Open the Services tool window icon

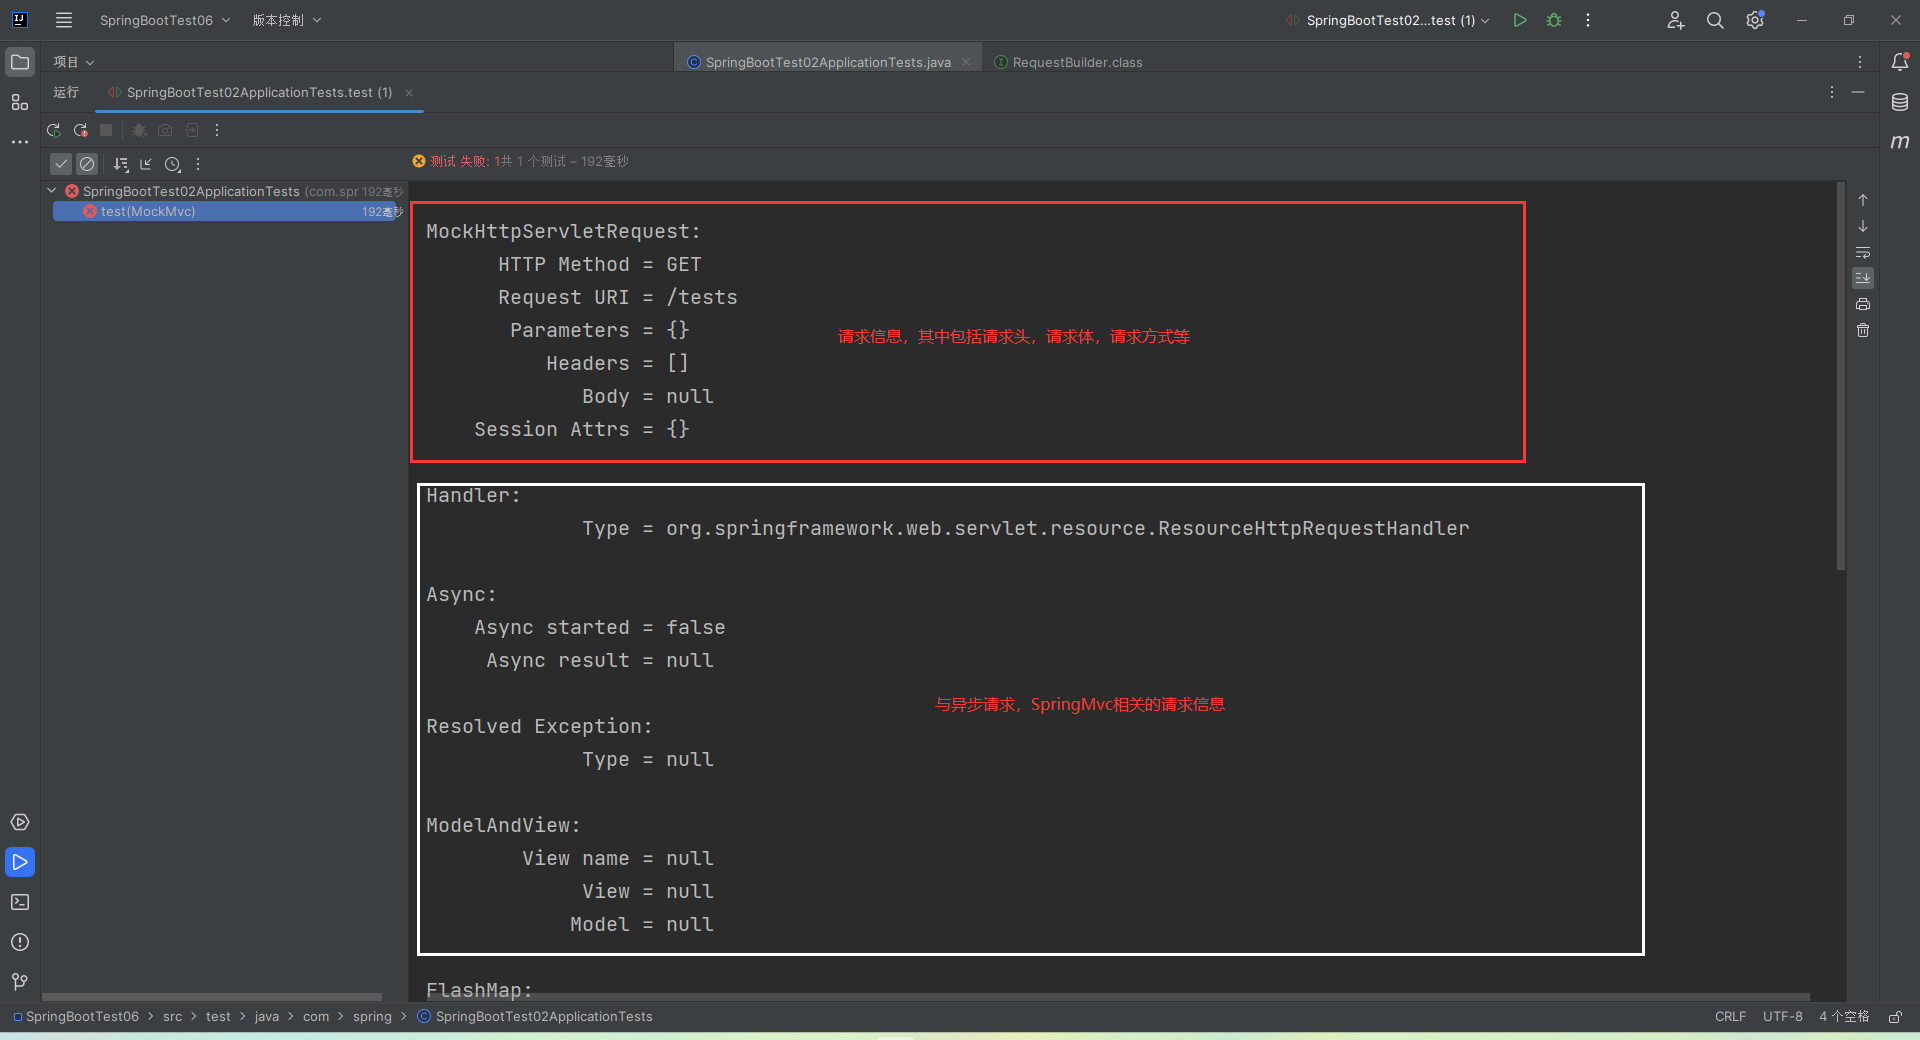[x=20, y=822]
